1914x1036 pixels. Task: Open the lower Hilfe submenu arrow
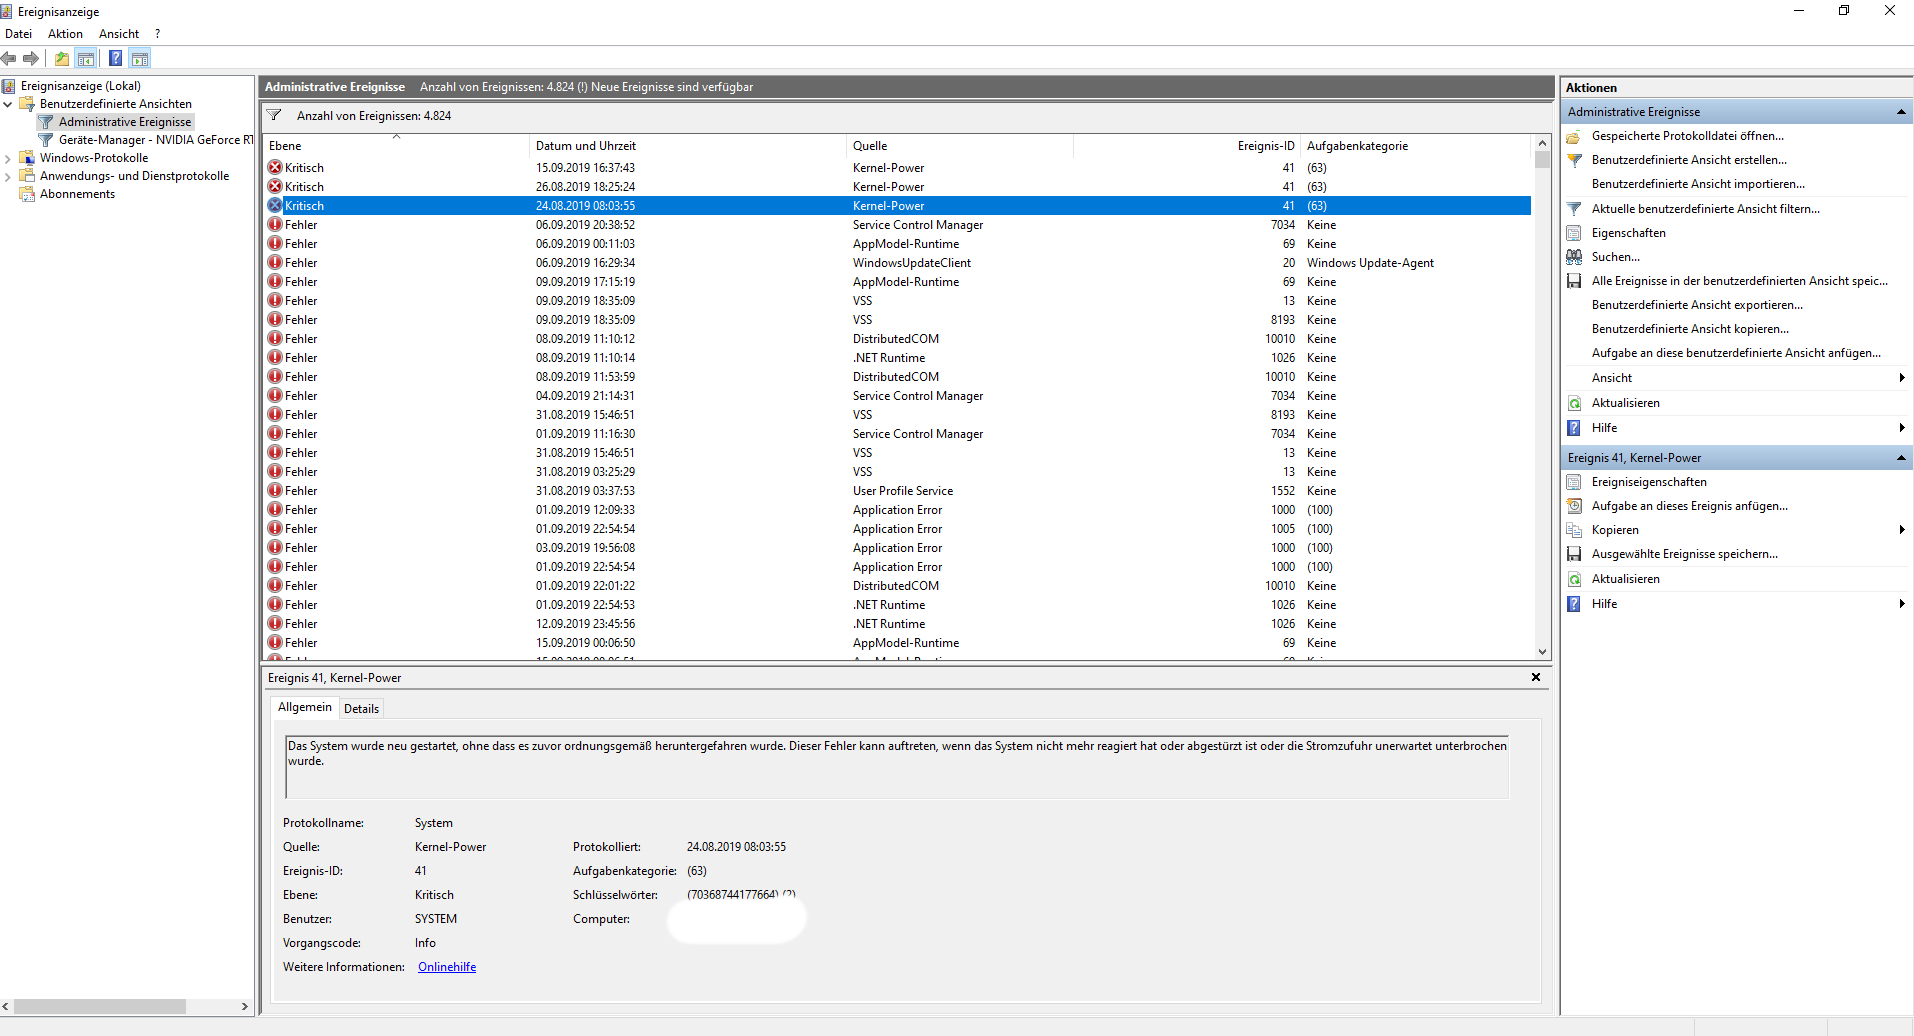pos(1901,604)
